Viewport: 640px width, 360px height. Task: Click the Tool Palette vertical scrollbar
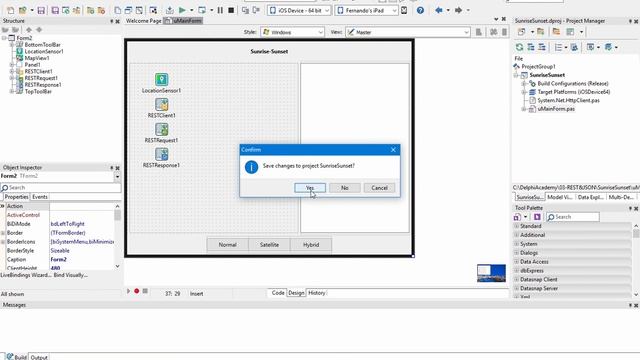pyautogui.click(x=636, y=260)
